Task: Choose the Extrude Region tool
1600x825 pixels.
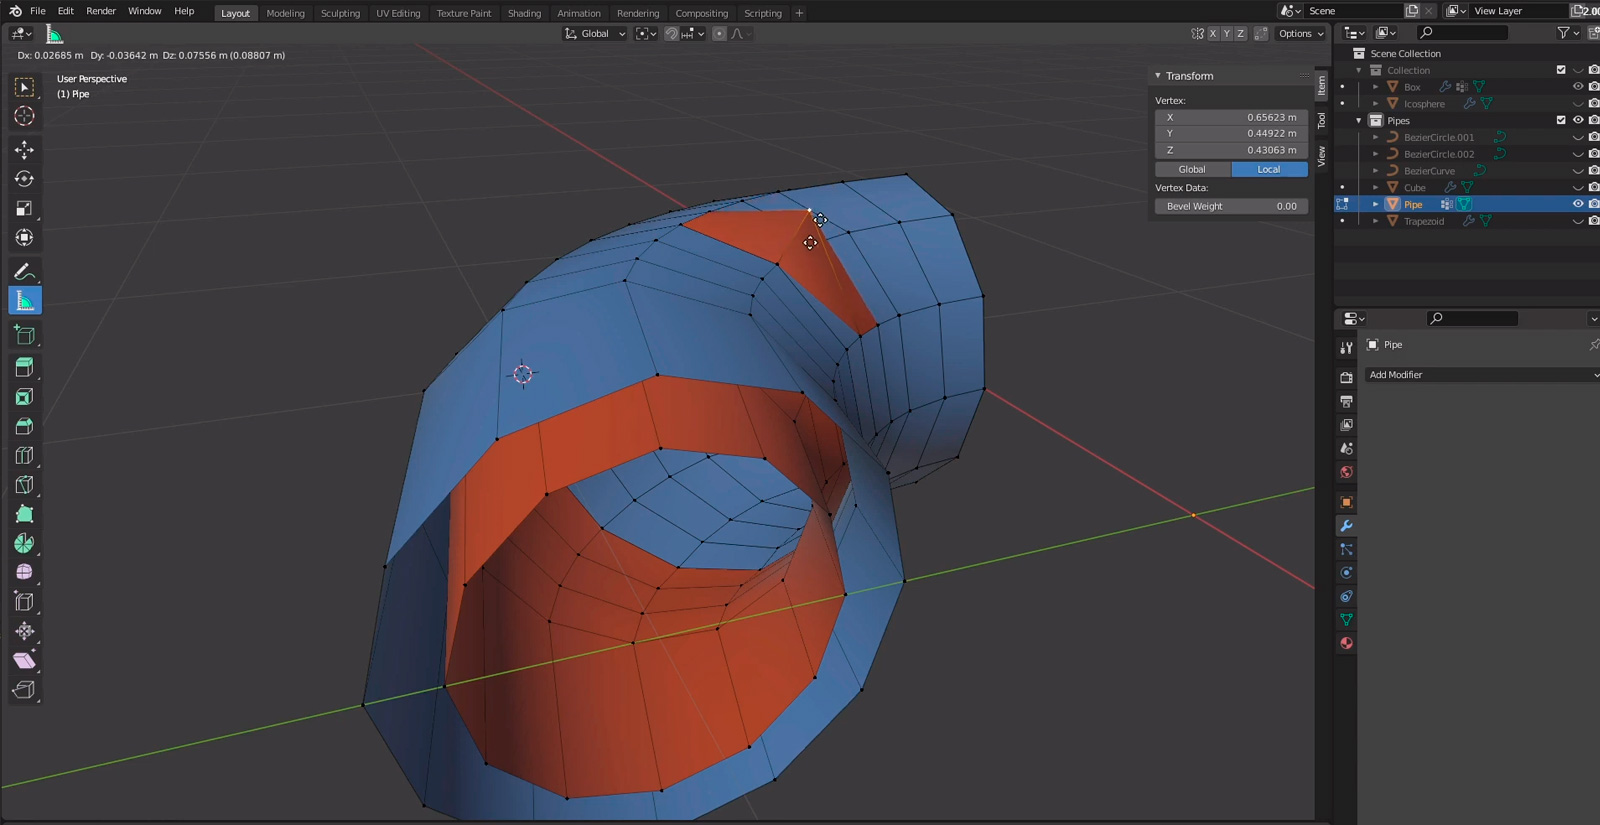Action: click(24, 367)
